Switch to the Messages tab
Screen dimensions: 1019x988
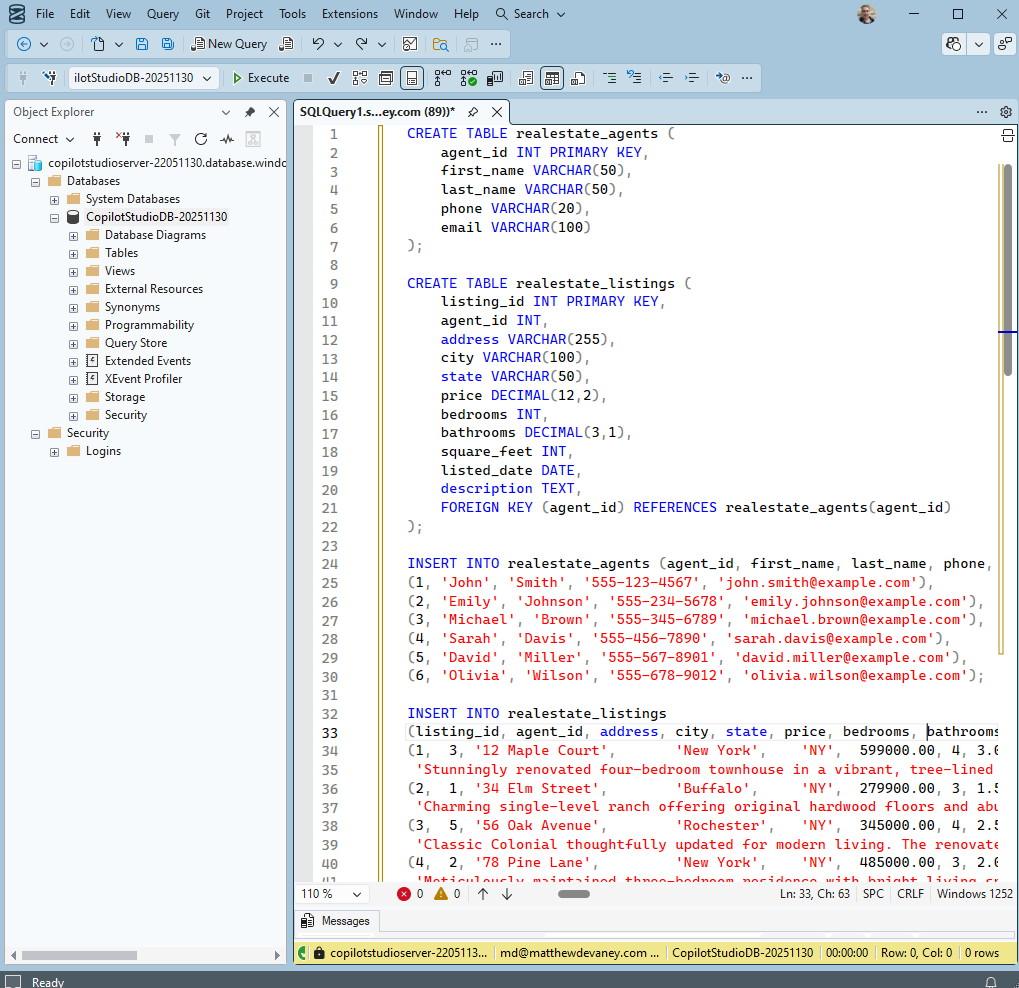pyautogui.click(x=336, y=921)
